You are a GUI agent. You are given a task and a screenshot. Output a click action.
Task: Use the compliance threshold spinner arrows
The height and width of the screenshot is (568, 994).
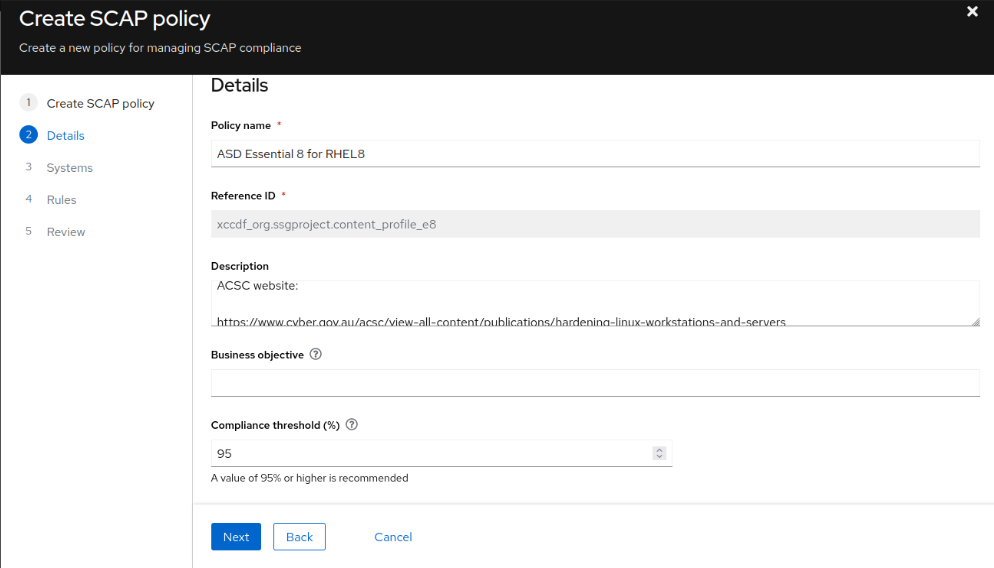pyautogui.click(x=659, y=453)
